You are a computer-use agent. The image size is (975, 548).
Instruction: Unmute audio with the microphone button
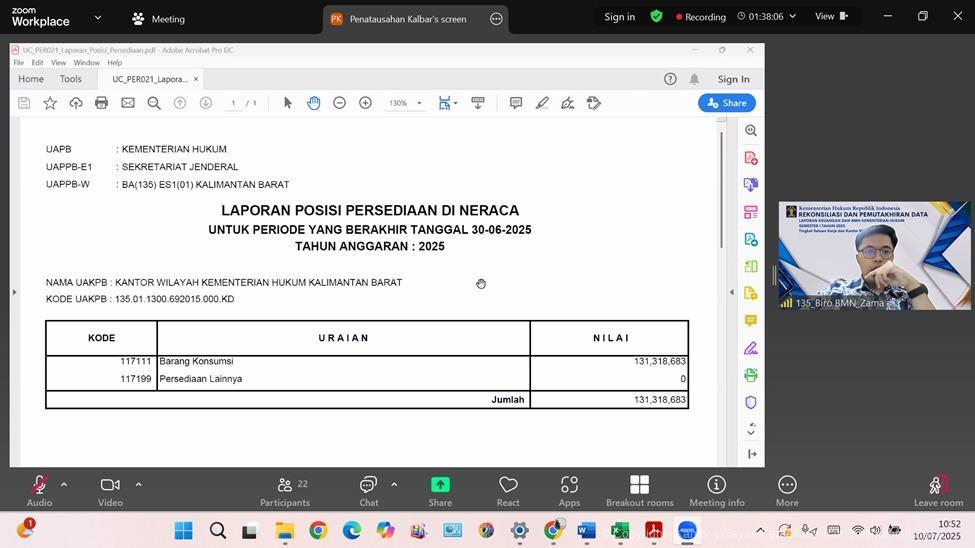click(x=39, y=491)
